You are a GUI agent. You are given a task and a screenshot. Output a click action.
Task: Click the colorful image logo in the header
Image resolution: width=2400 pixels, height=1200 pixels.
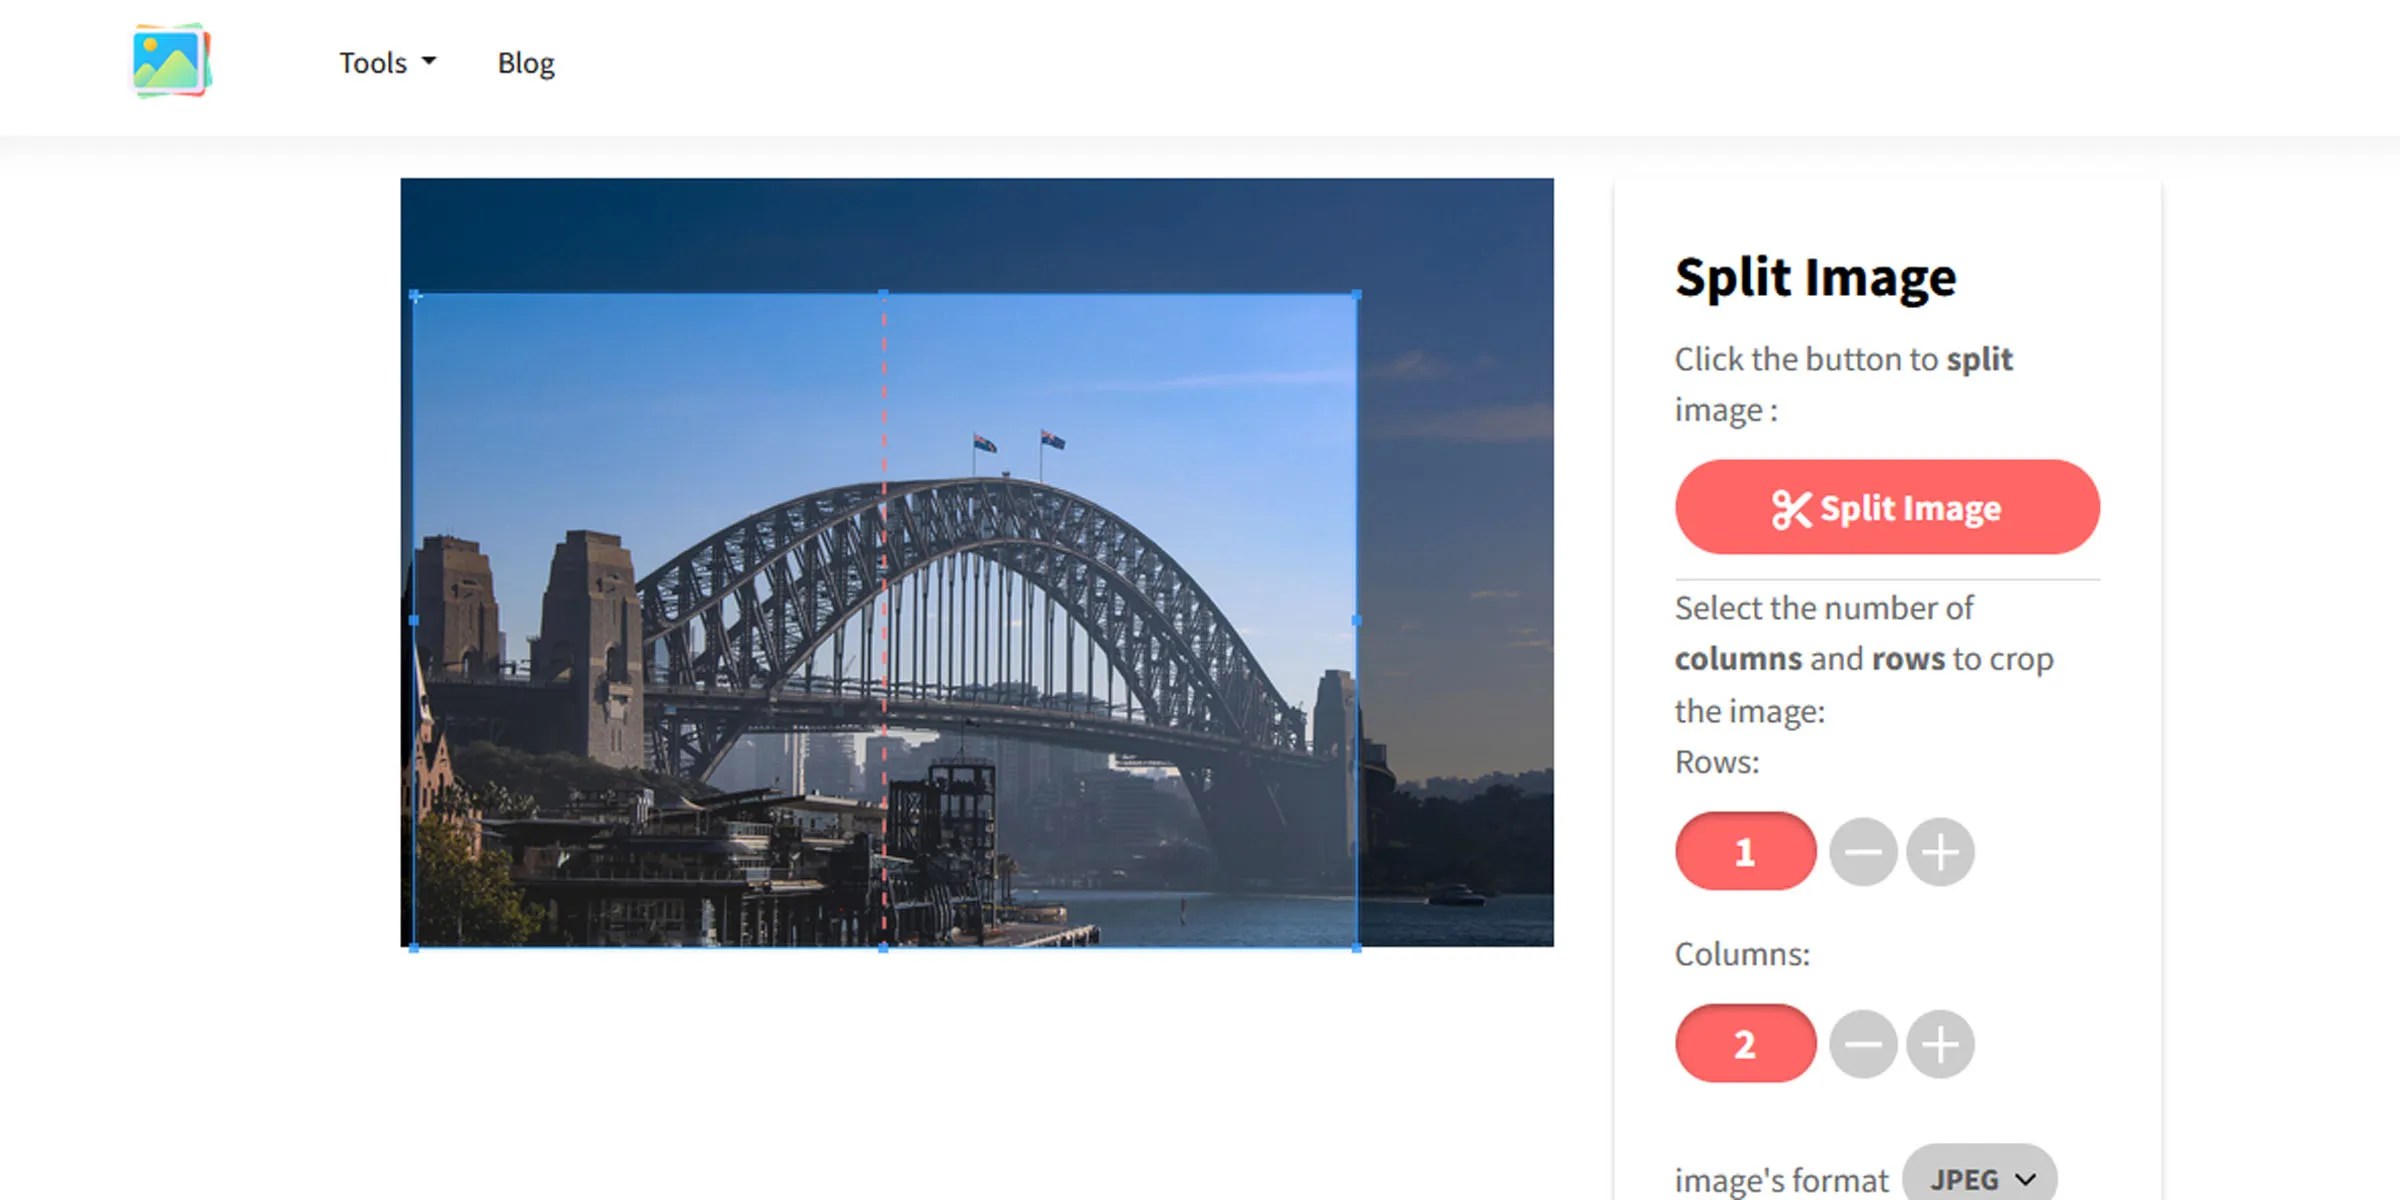170,60
